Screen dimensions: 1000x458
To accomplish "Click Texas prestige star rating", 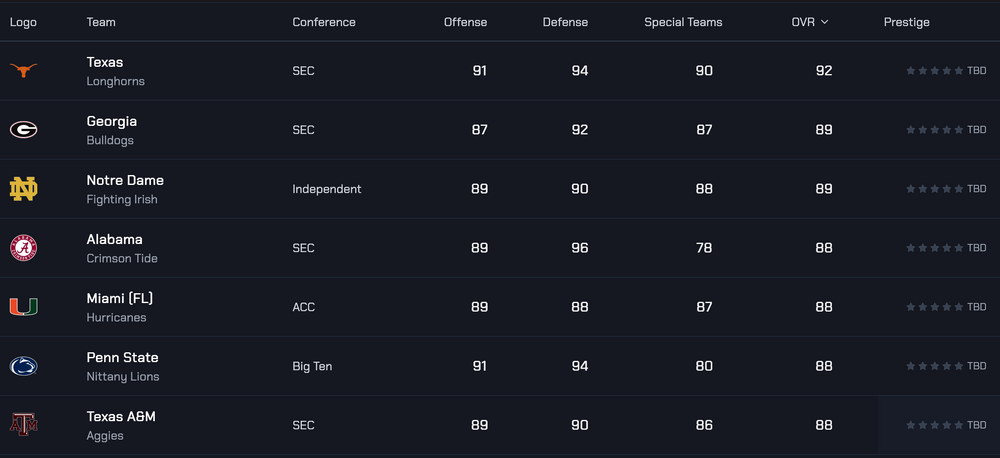I will (x=934, y=71).
